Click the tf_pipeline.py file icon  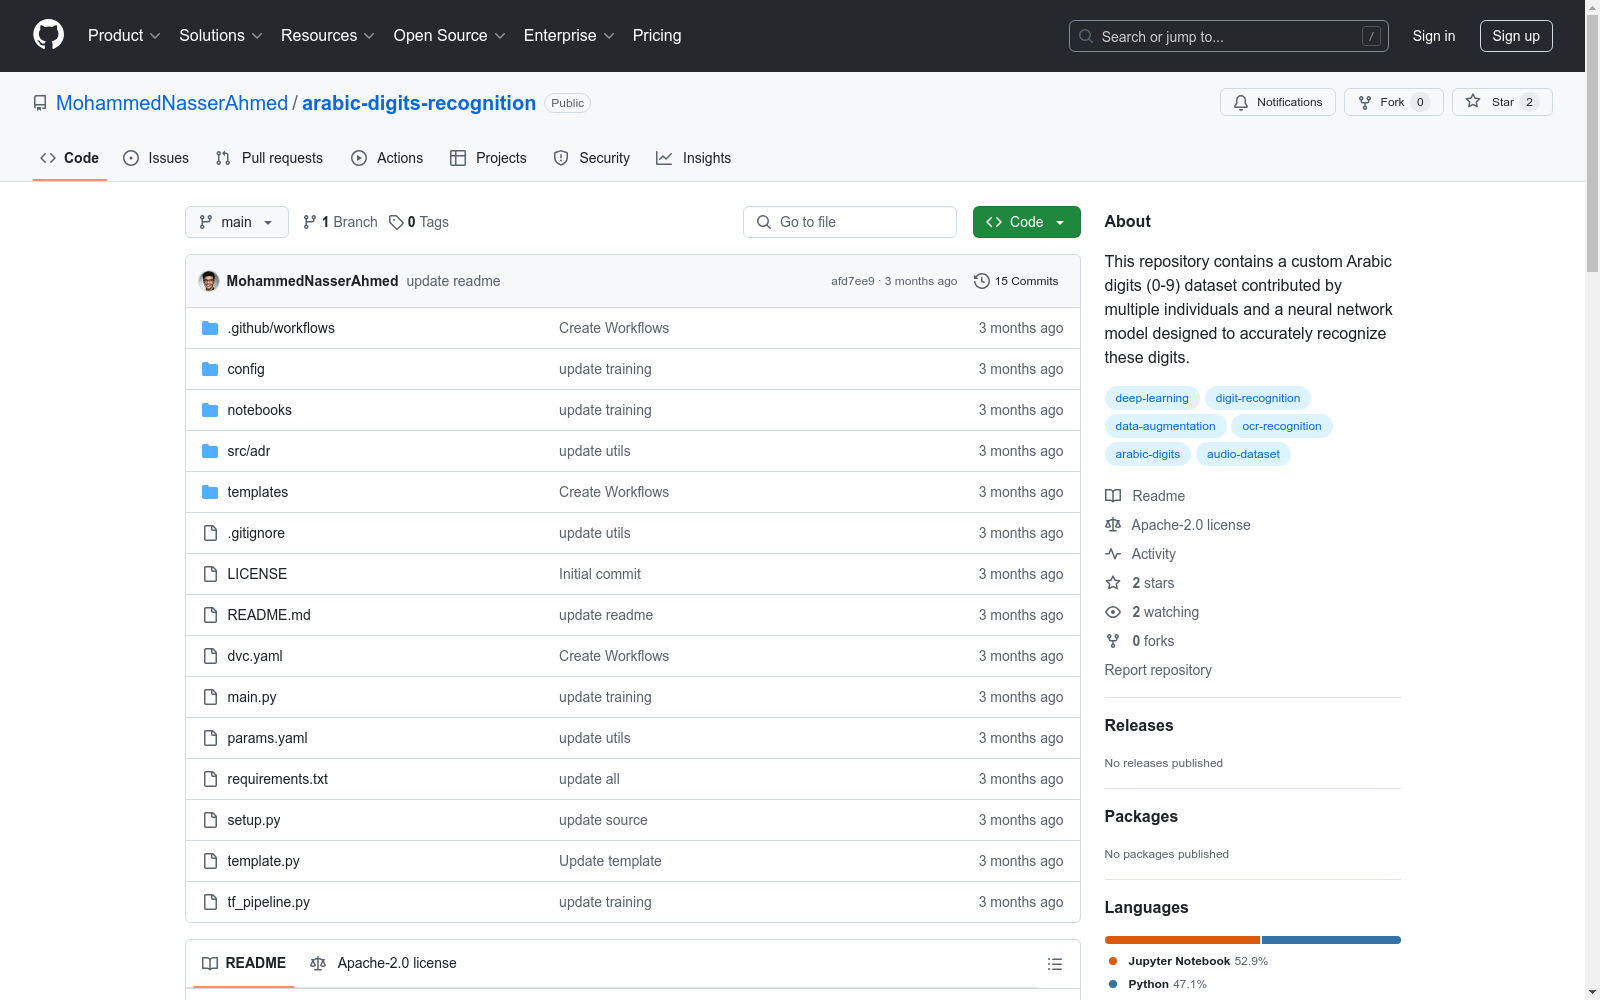210,902
